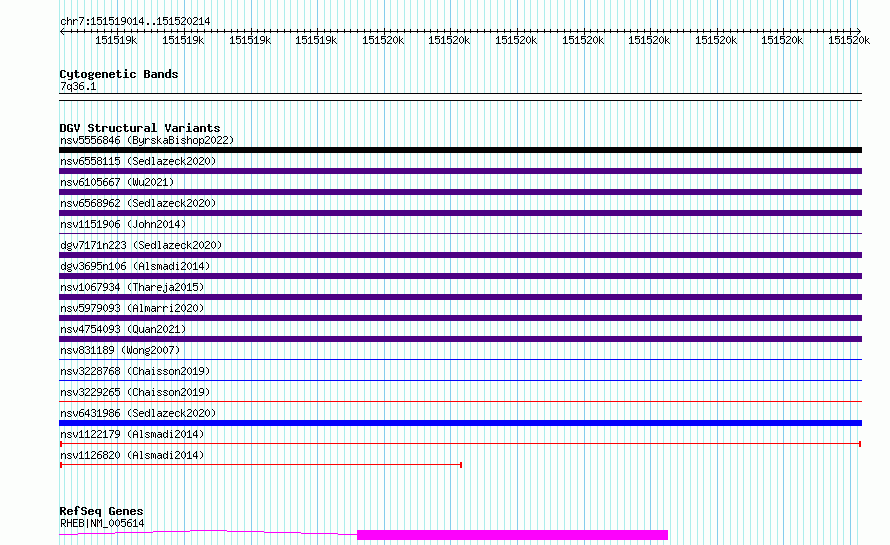Open variant nsv3228768 (Chaisson2019) label
Viewport: 890px width, 545px height.
(x=135, y=371)
